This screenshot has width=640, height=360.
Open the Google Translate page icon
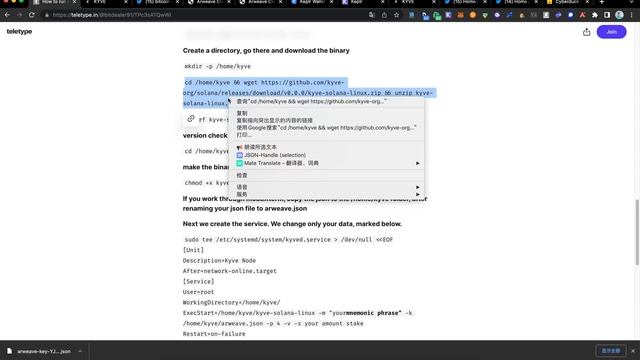[372, 15]
